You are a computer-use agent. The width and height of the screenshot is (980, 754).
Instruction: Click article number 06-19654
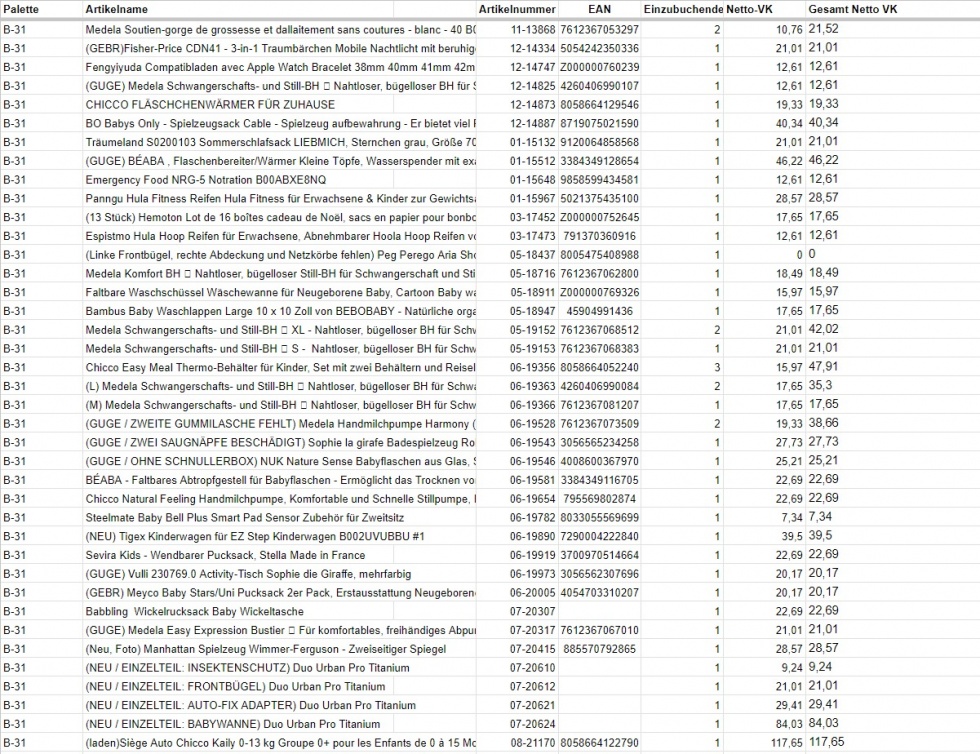532,498
